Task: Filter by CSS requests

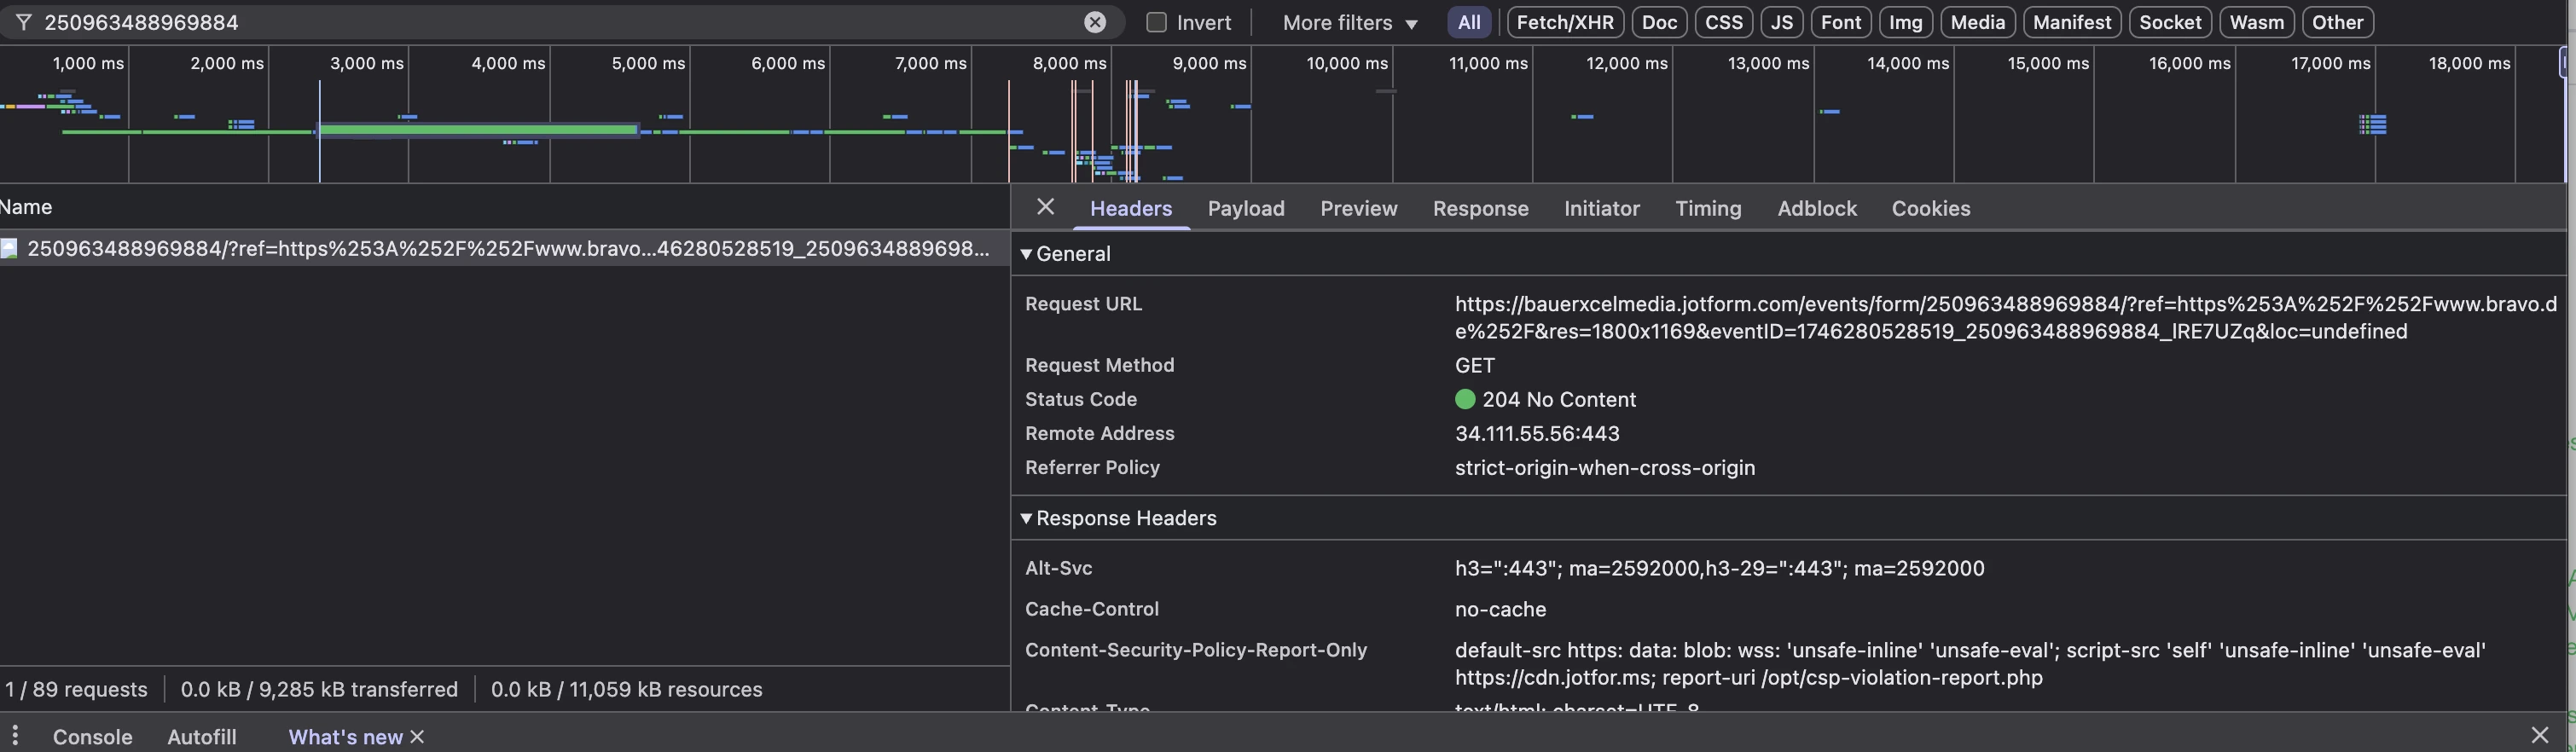Action: [x=1723, y=22]
